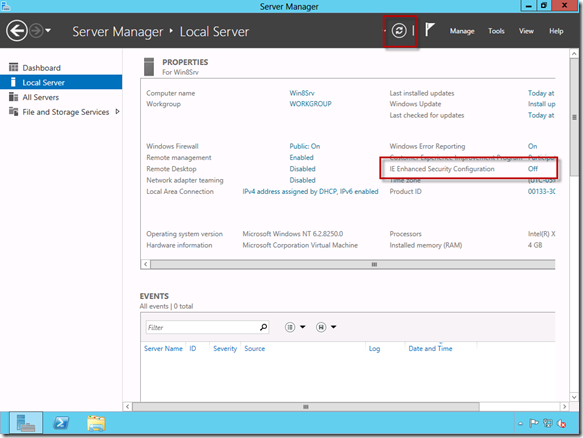Viewport: 583px width, 438px height.
Task: Click the back navigation arrow
Action: [16, 31]
